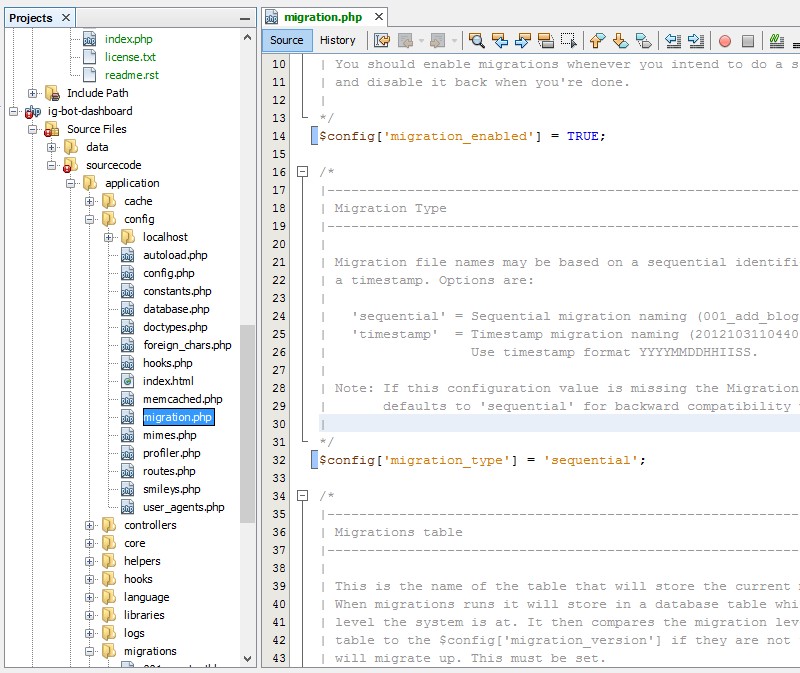800x673 pixels.
Task: Shift line left in editor toolbar
Action: pyautogui.click(x=673, y=41)
